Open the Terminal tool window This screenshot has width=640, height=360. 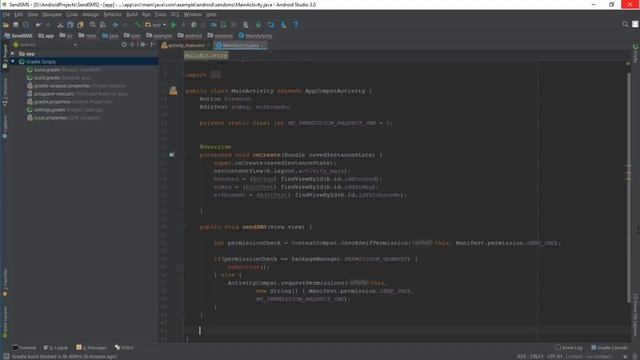click(x=24, y=348)
